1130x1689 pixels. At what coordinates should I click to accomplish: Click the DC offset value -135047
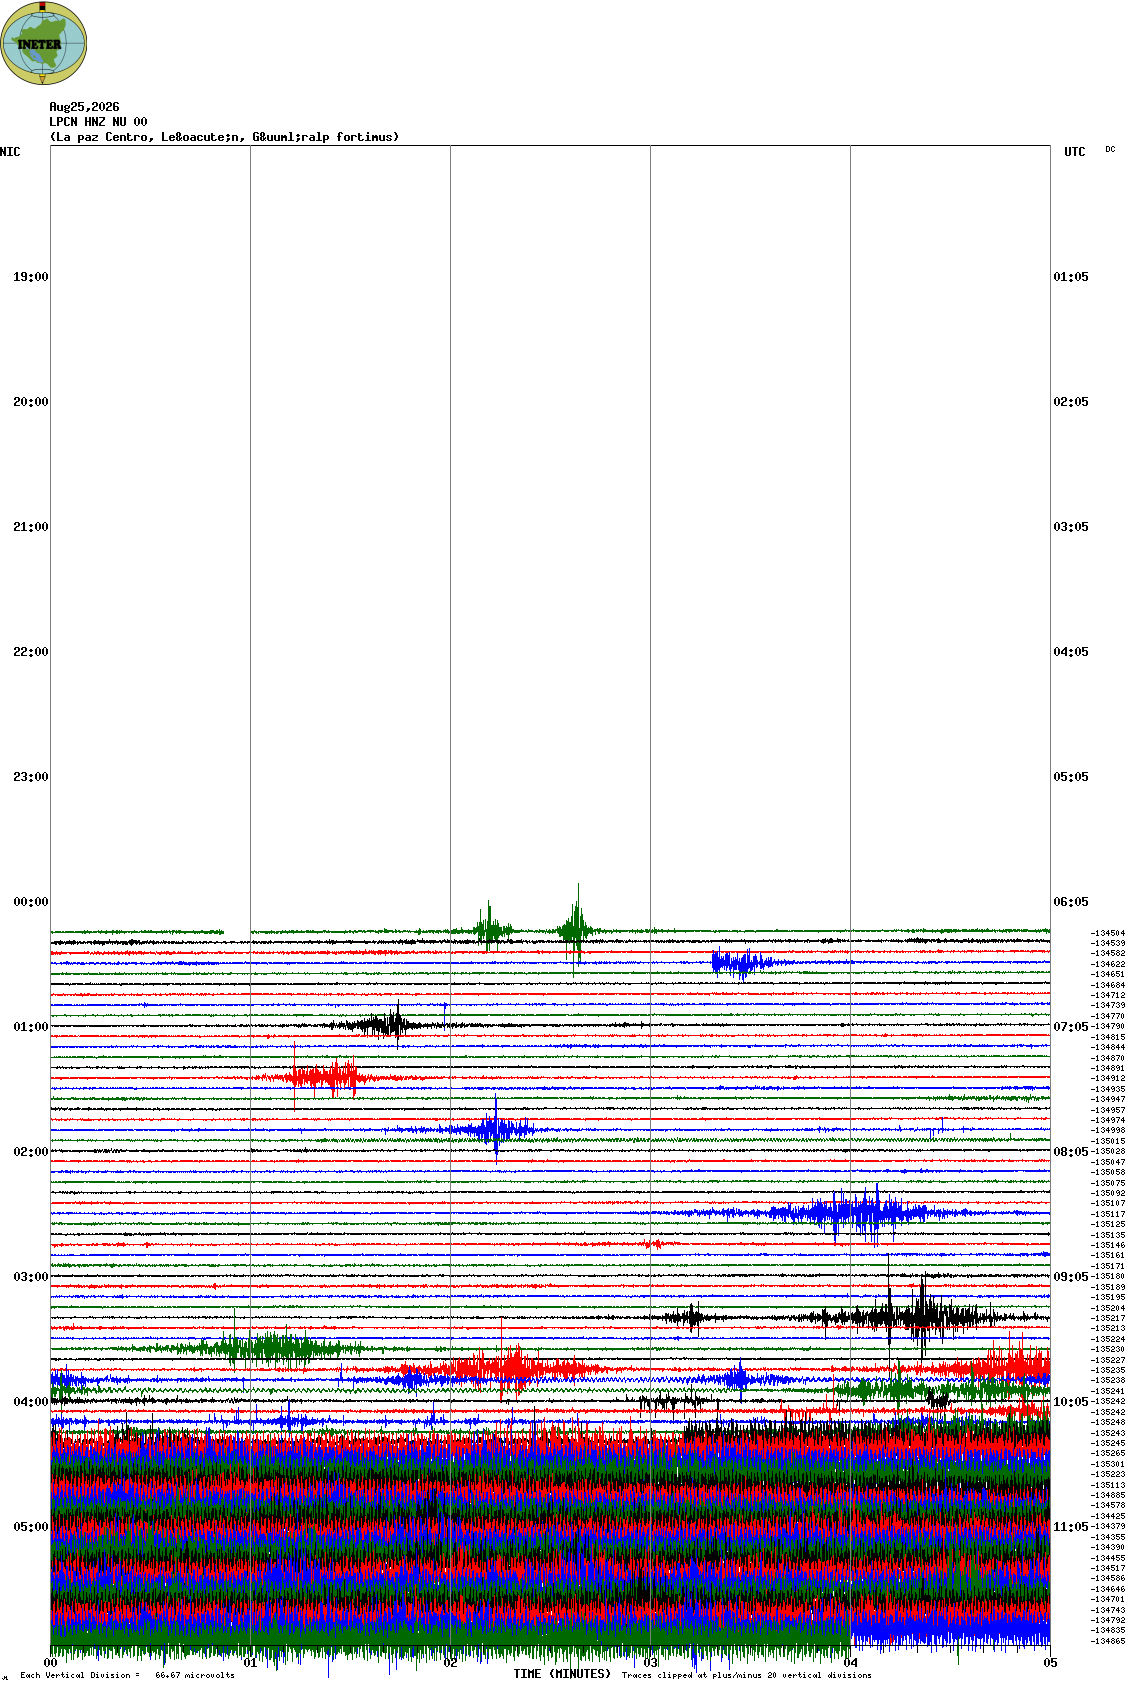tap(1108, 1162)
